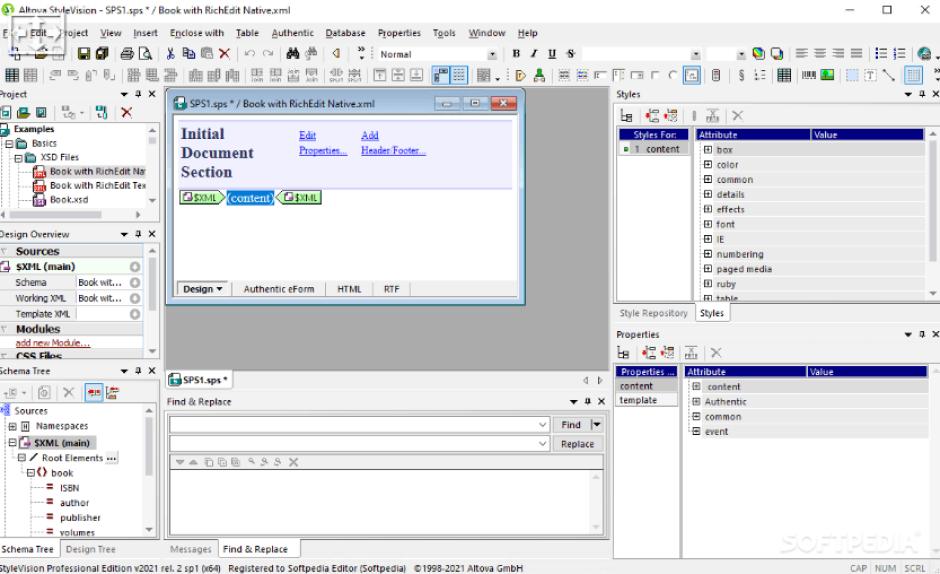Click into the Find text input field
Image resolution: width=940 pixels, height=574 pixels.
point(354,425)
